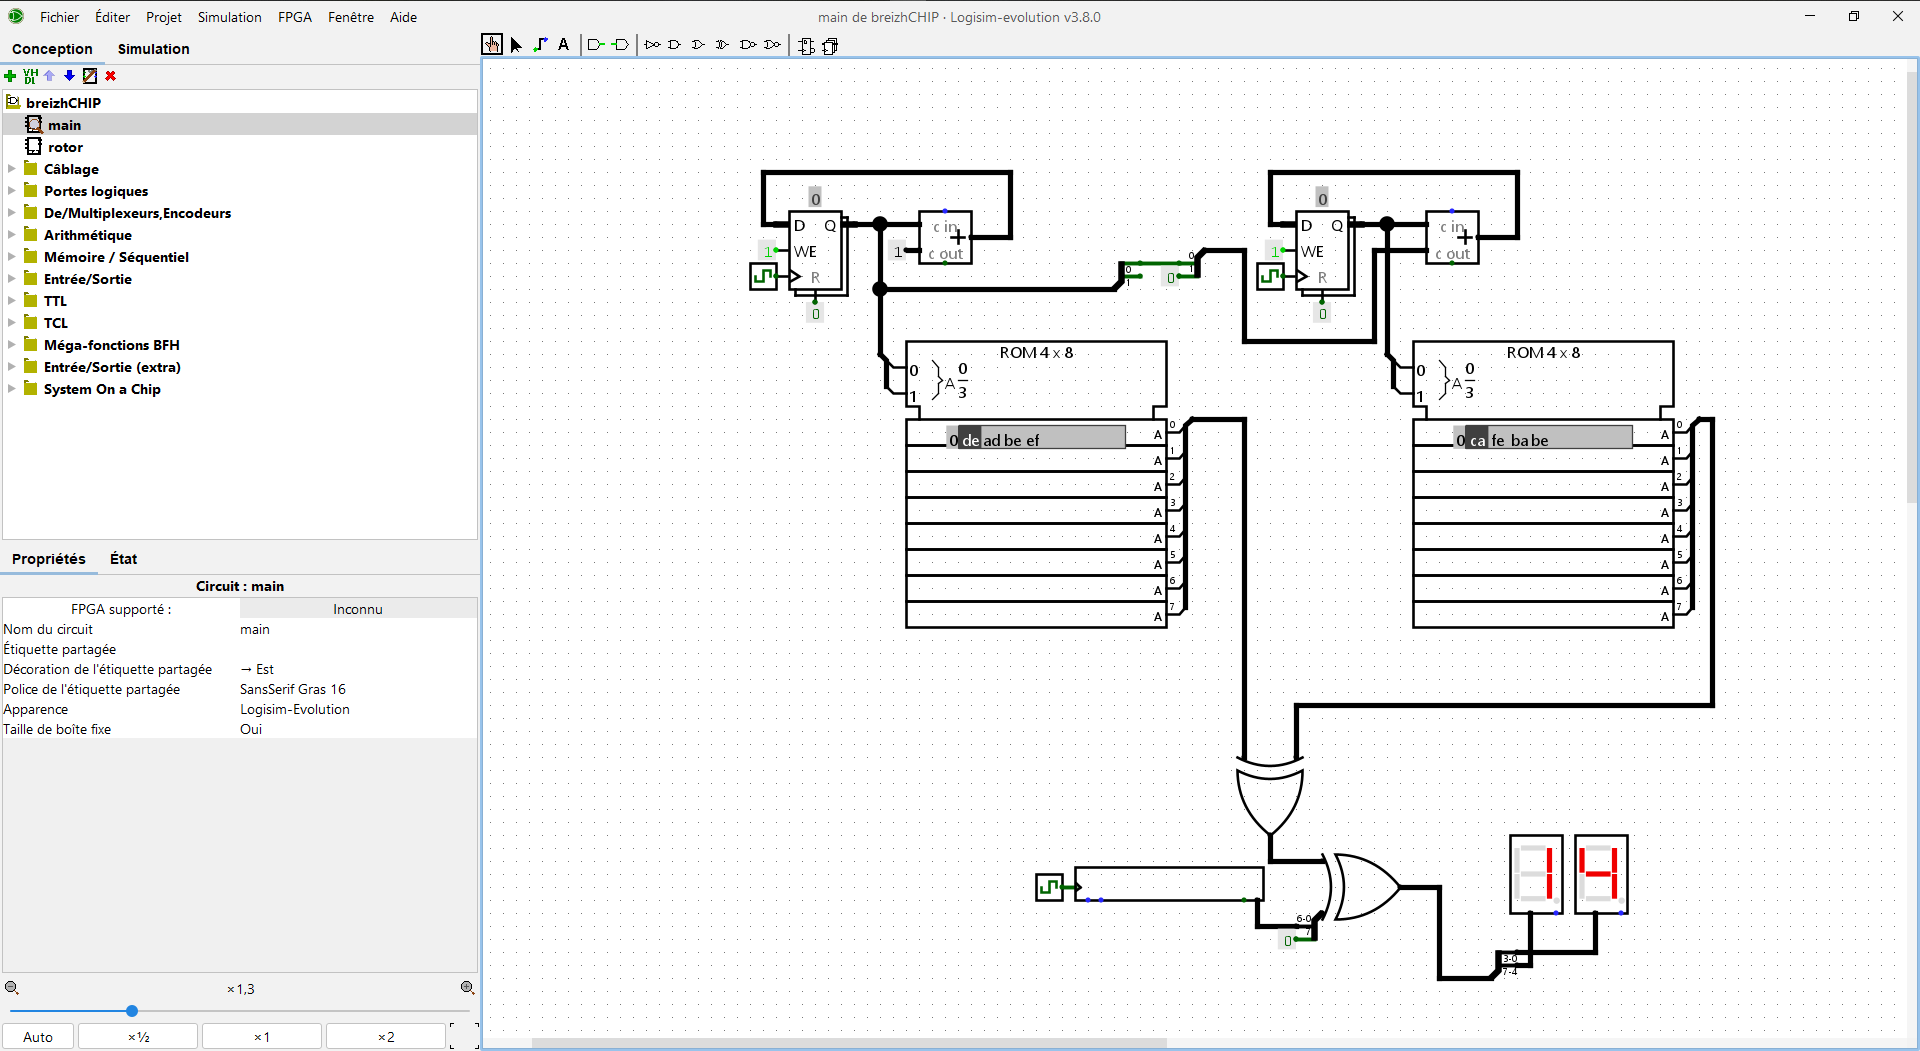The image size is (1920, 1051).
Task: Click the fit-to-window zoom icon
Action: 464,1036
